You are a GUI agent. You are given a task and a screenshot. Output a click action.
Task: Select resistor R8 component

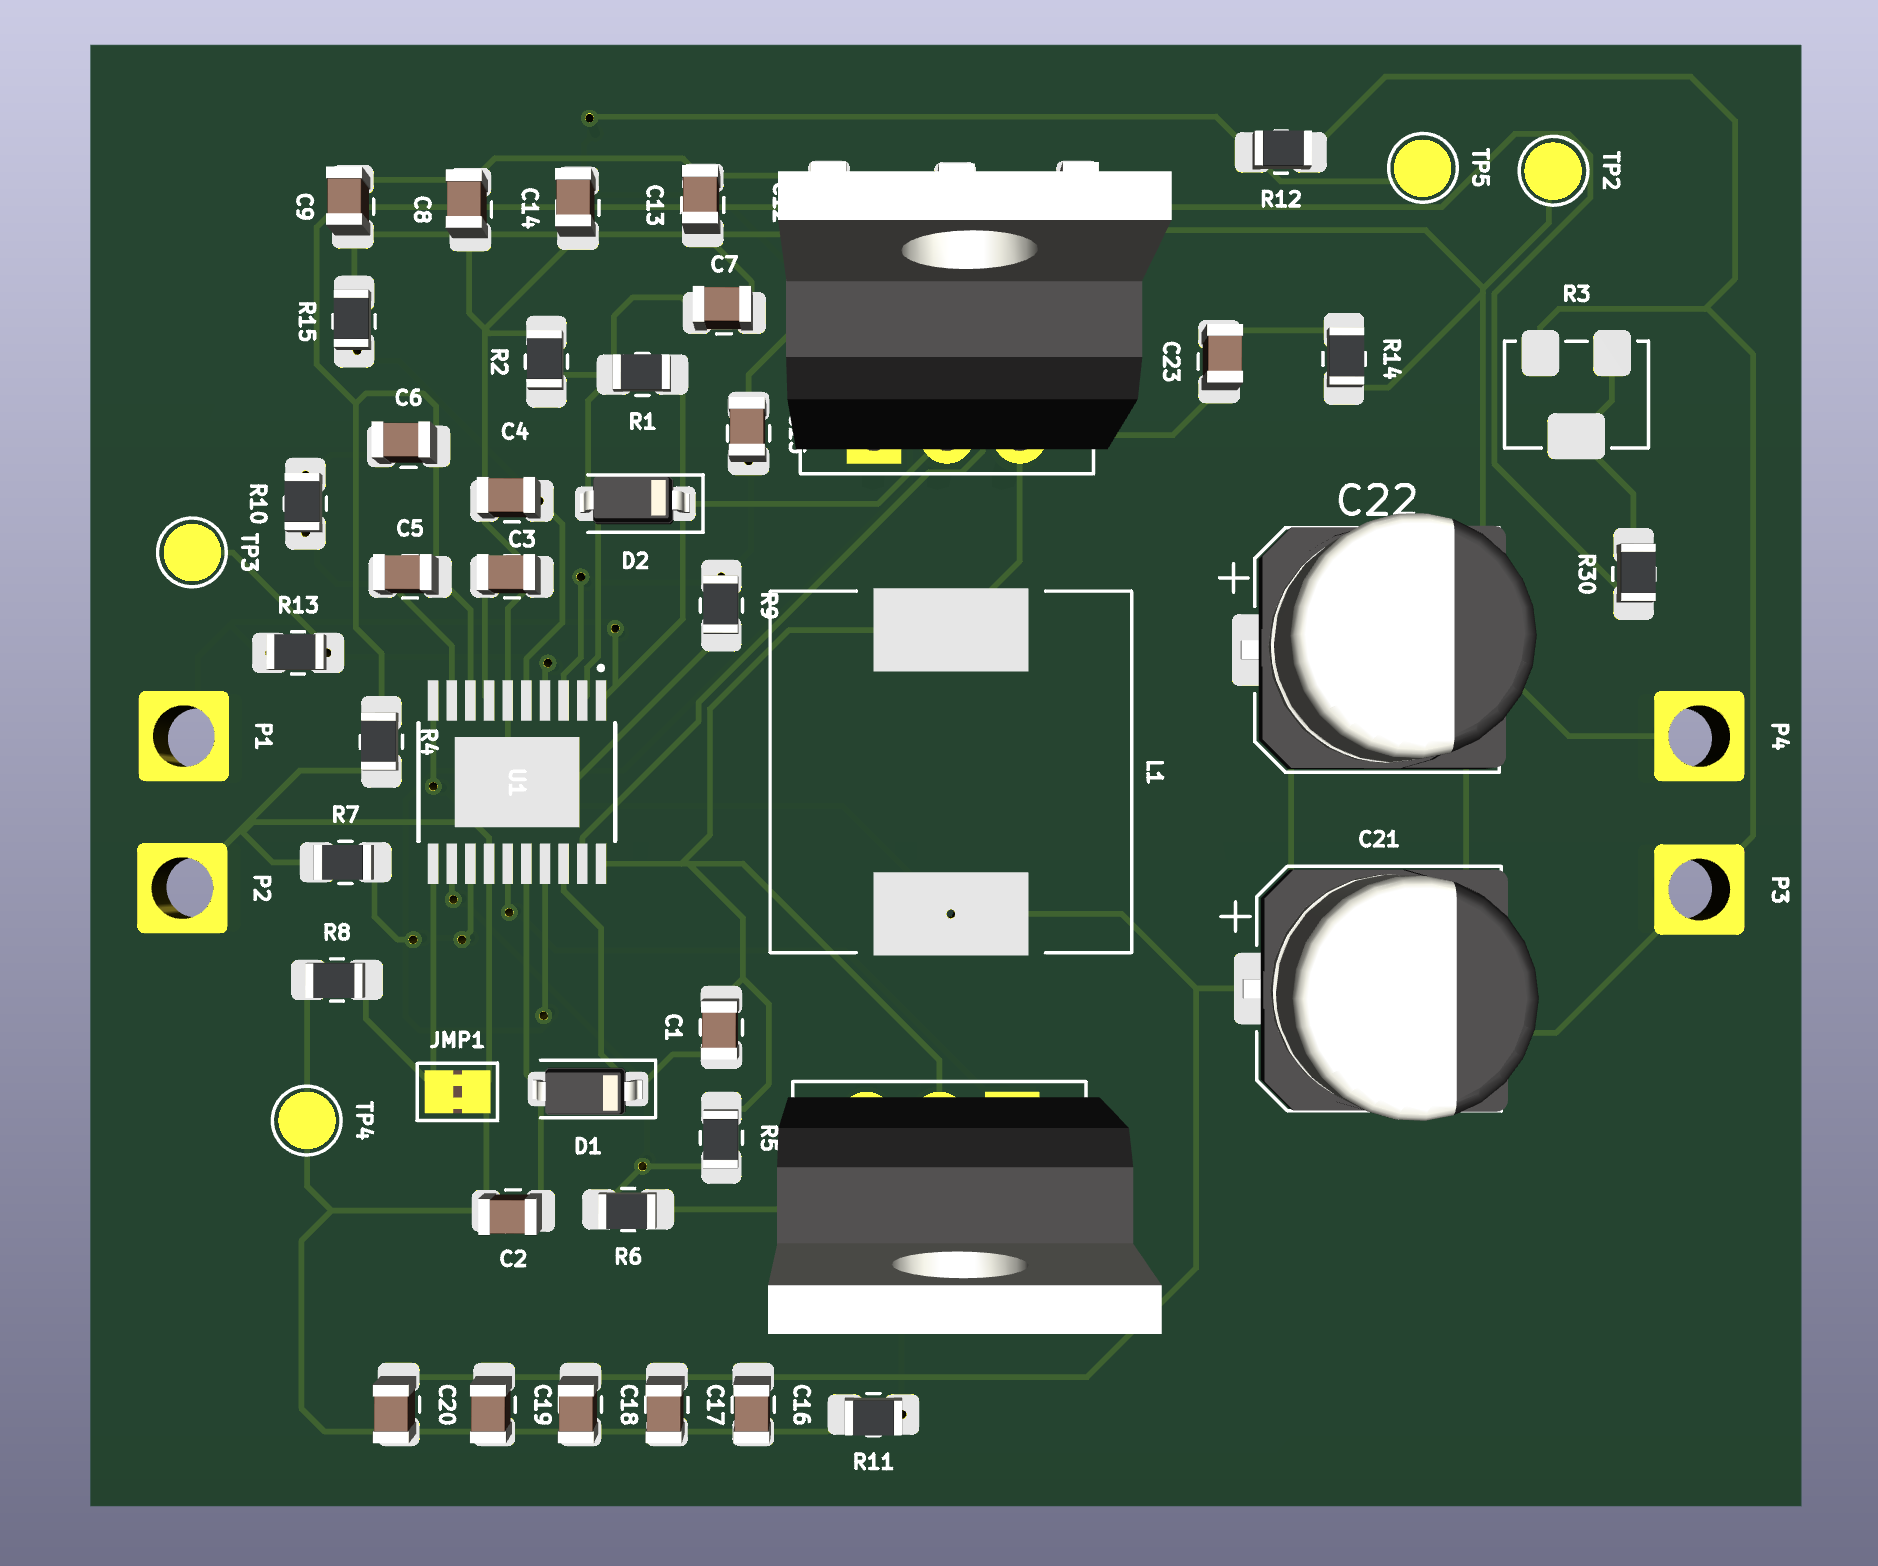point(337,980)
